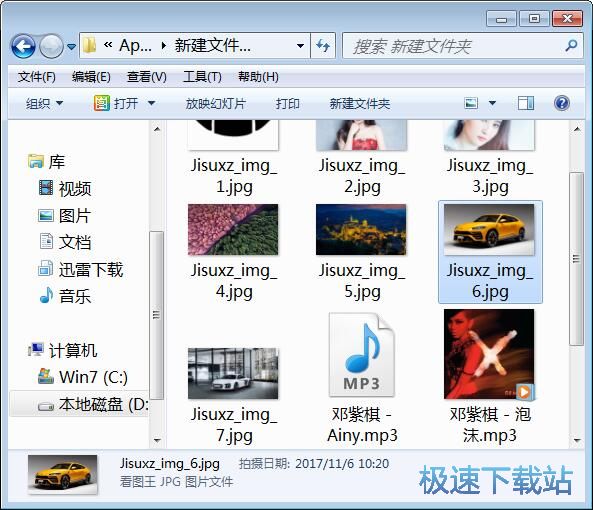This screenshot has height=510, width=593.
Task: Click the blue help question icon
Action: click(562, 103)
